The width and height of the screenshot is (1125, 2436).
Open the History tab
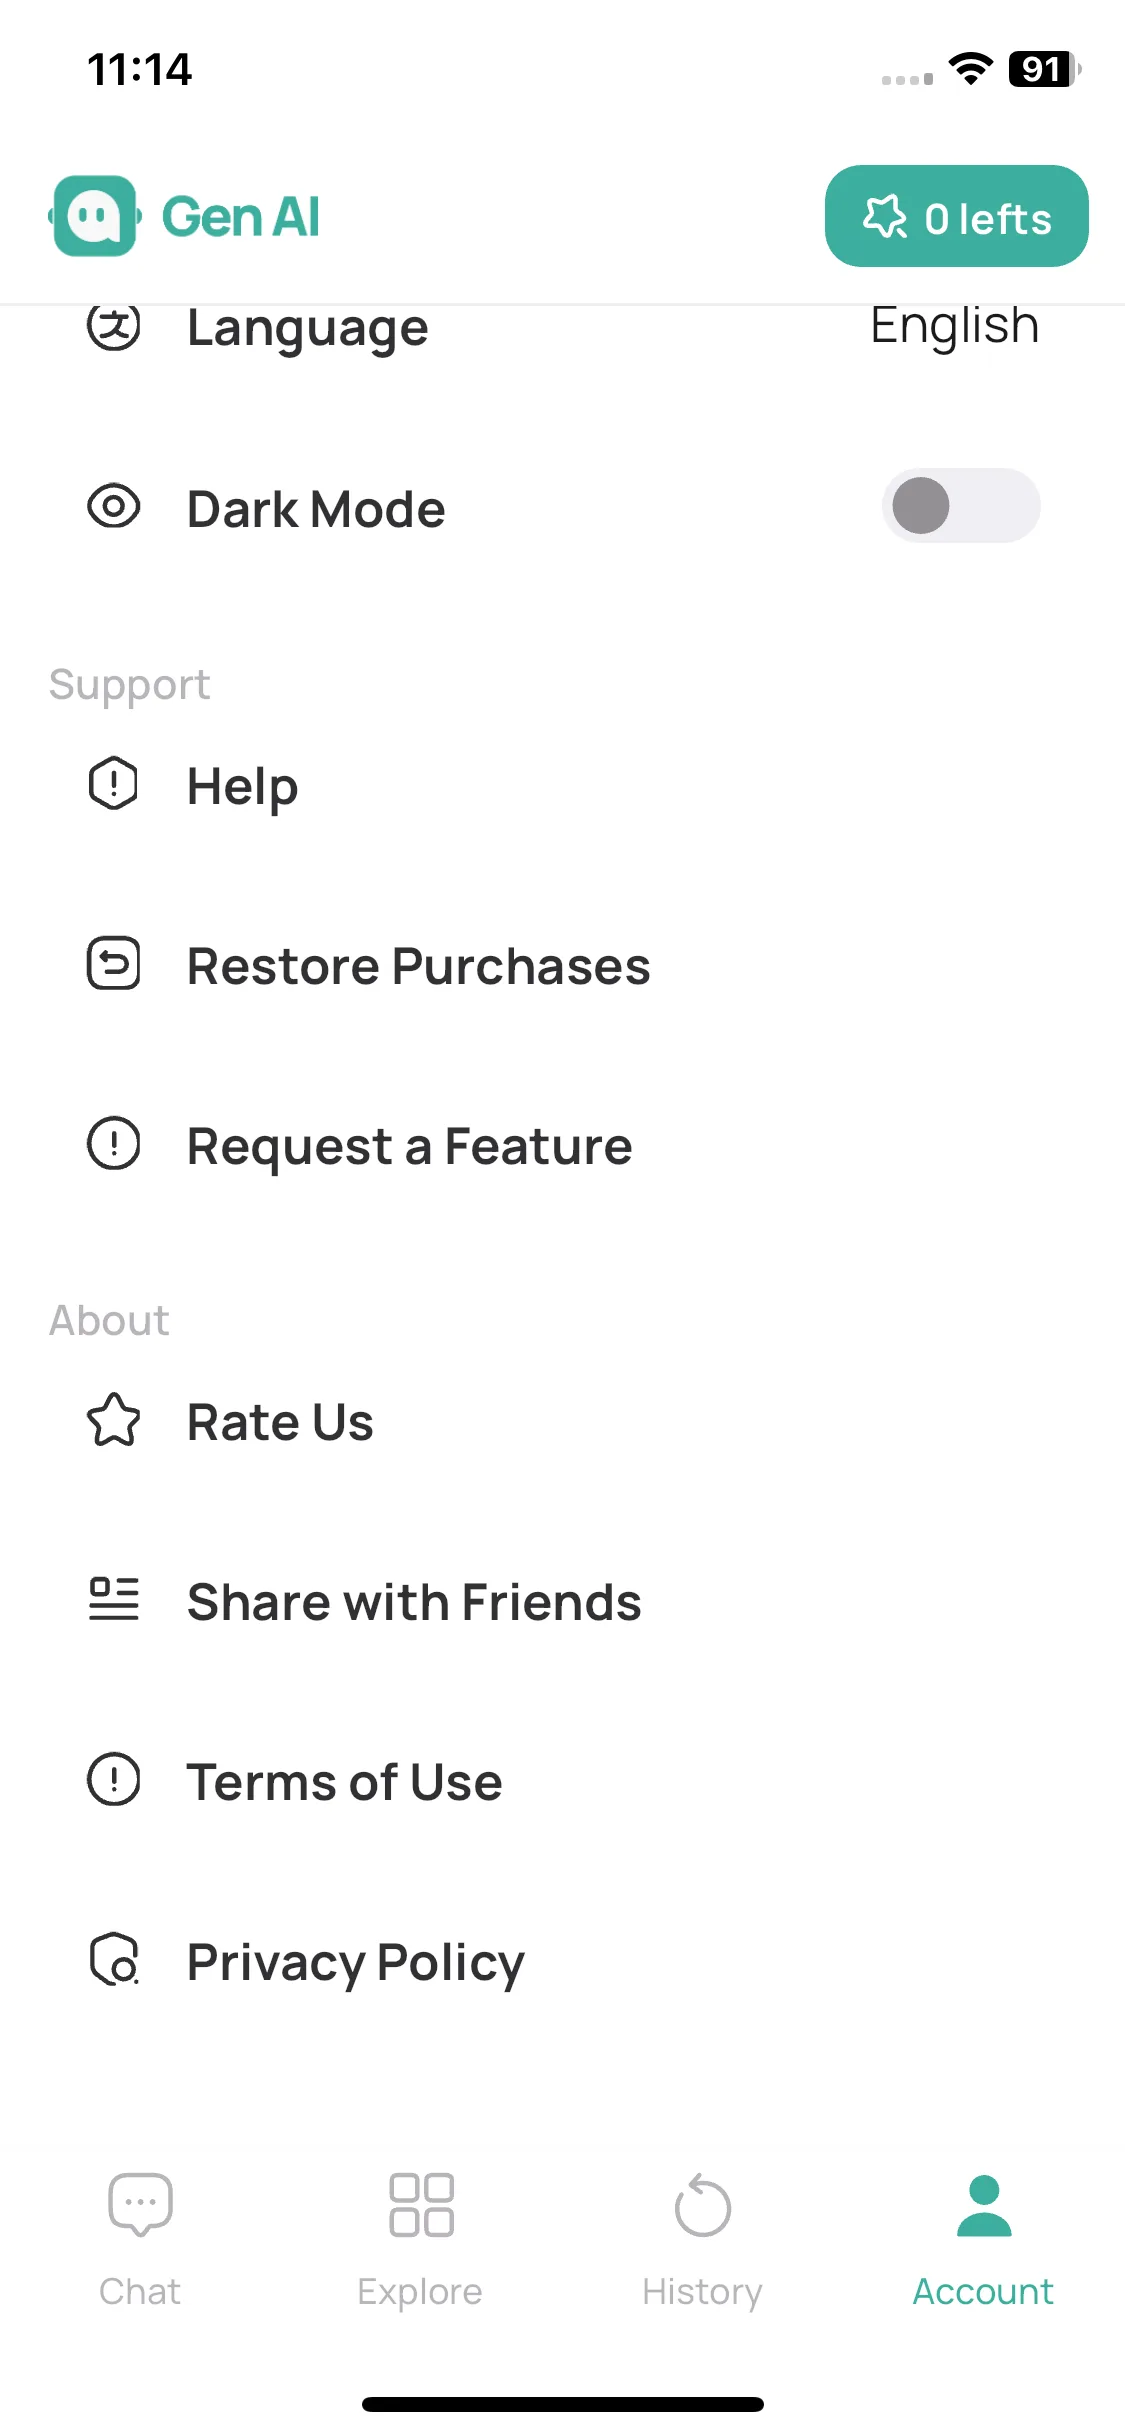tap(703, 2240)
